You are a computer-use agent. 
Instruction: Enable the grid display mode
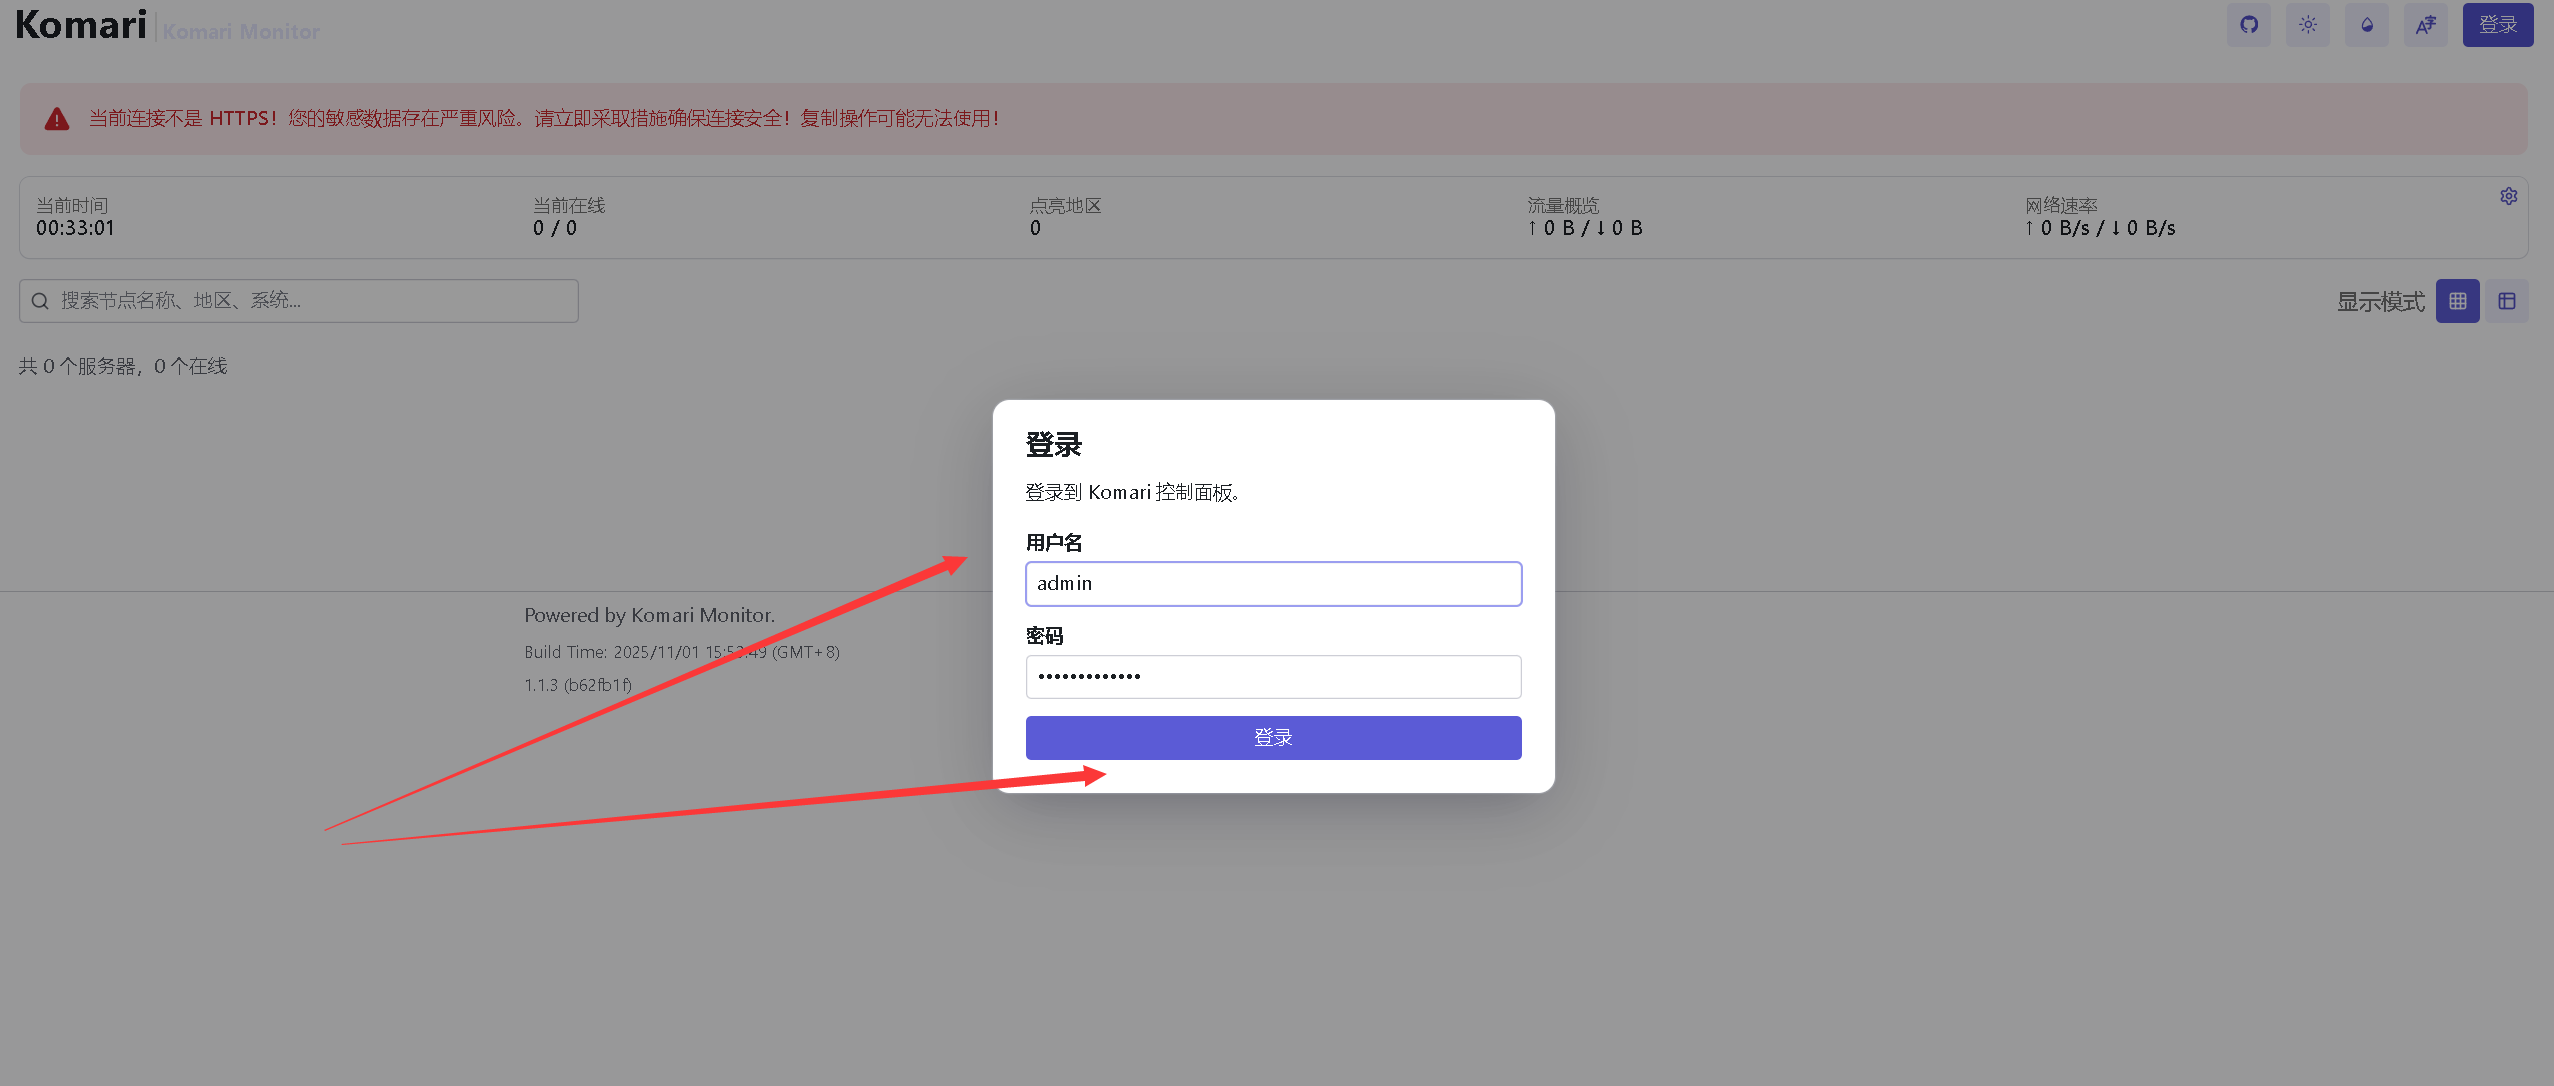point(2459,300)
